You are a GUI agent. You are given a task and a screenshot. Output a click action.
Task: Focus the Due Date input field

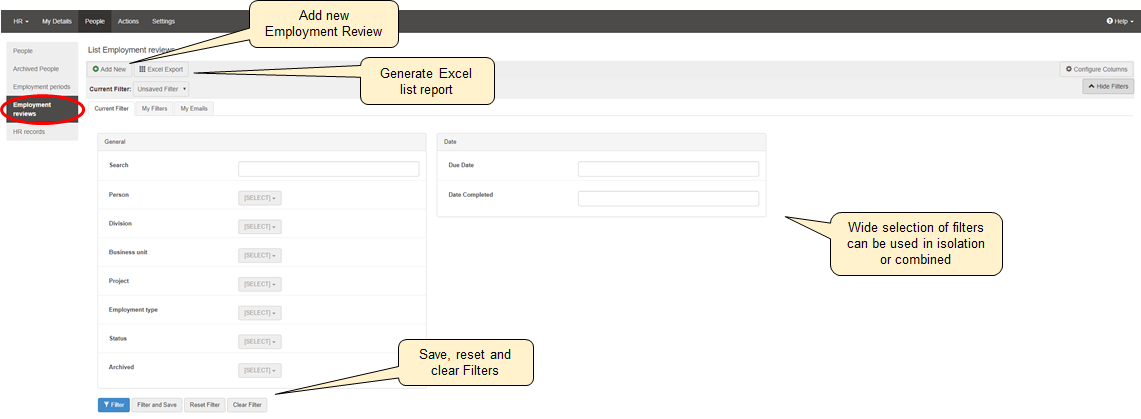pos(668,169)
